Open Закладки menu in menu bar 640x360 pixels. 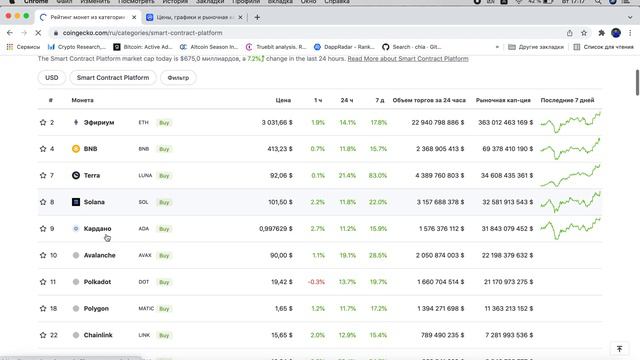click(210, 2)
